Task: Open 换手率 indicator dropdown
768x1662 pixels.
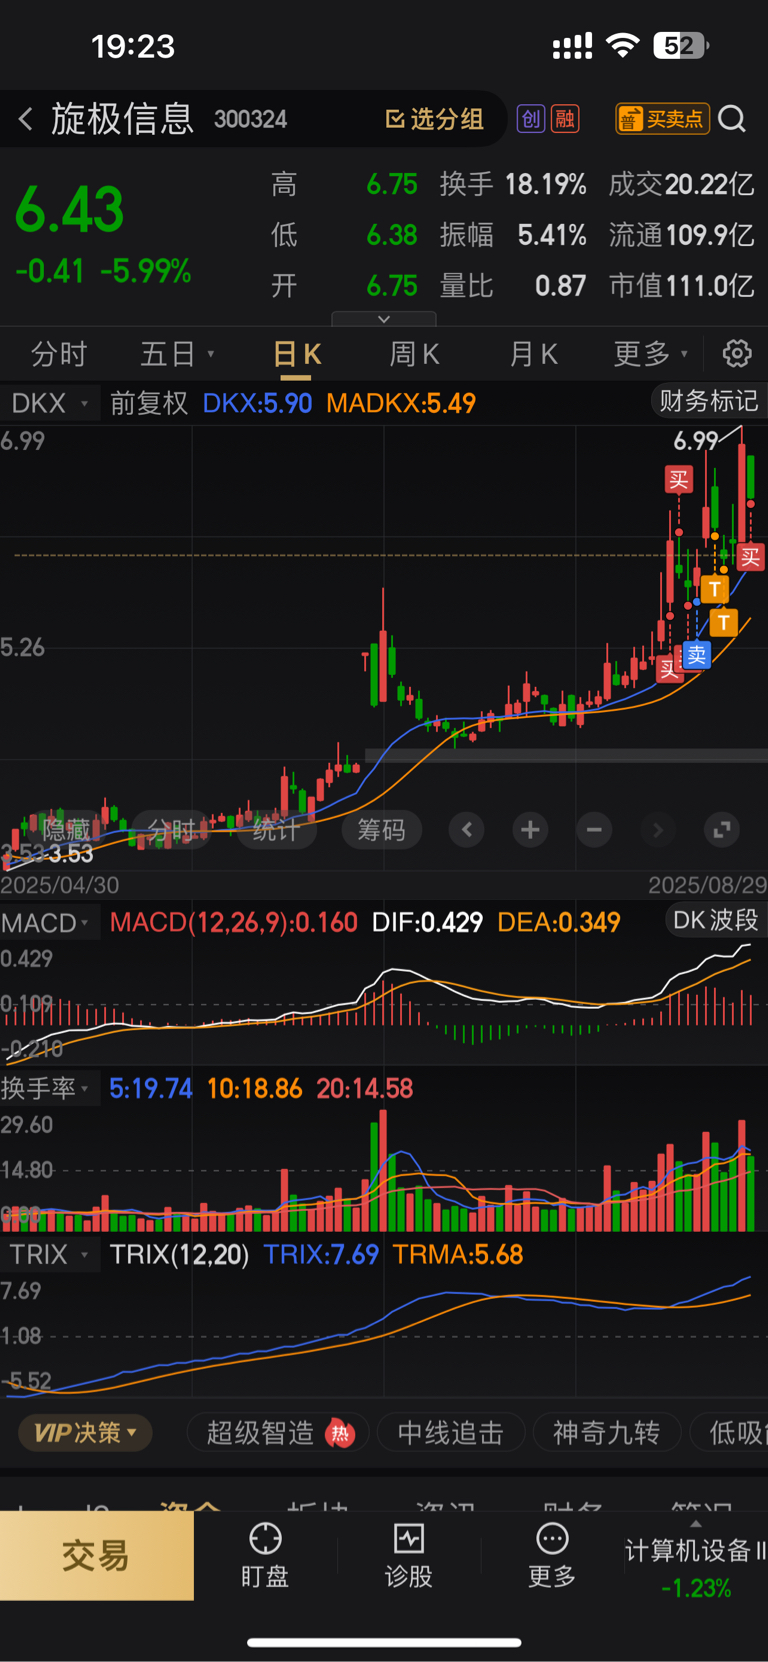Action: pyautogui.click(x=47, y=1088)
